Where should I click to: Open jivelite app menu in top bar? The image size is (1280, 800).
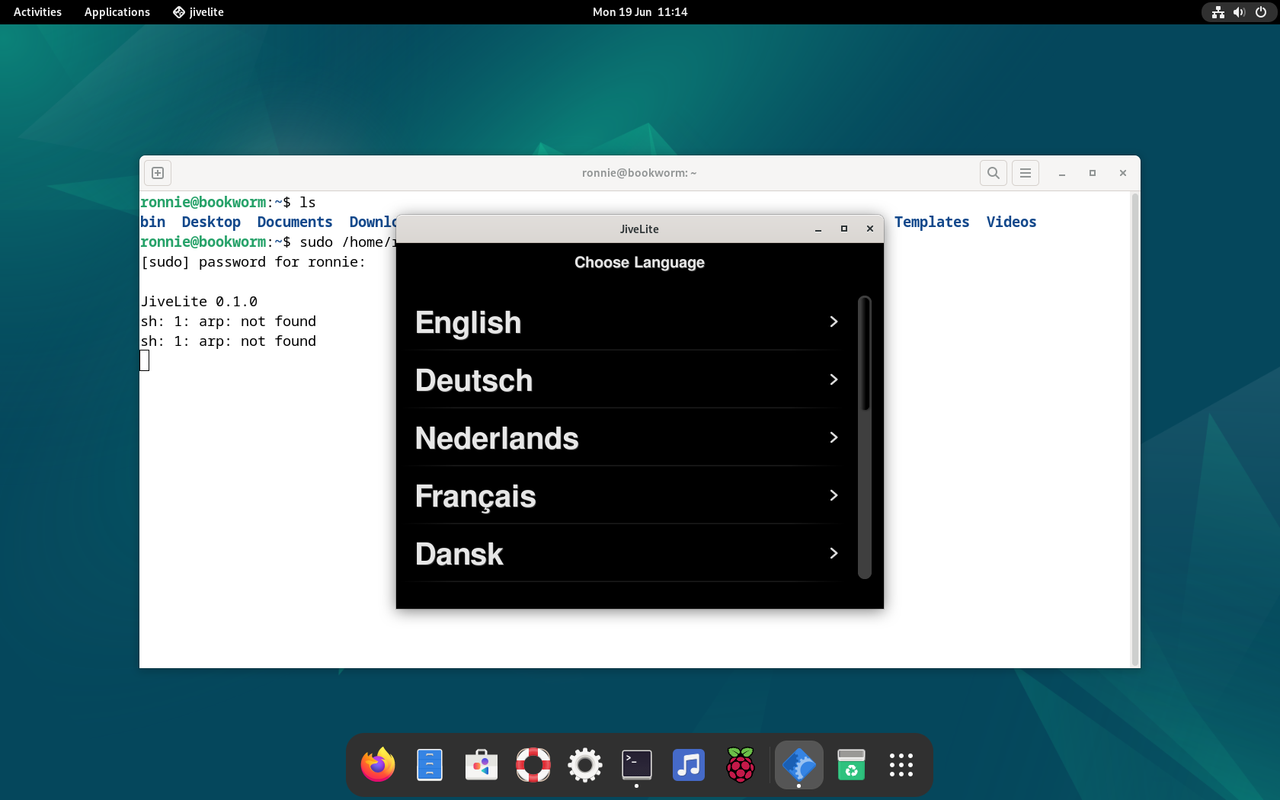pos(198,12)
